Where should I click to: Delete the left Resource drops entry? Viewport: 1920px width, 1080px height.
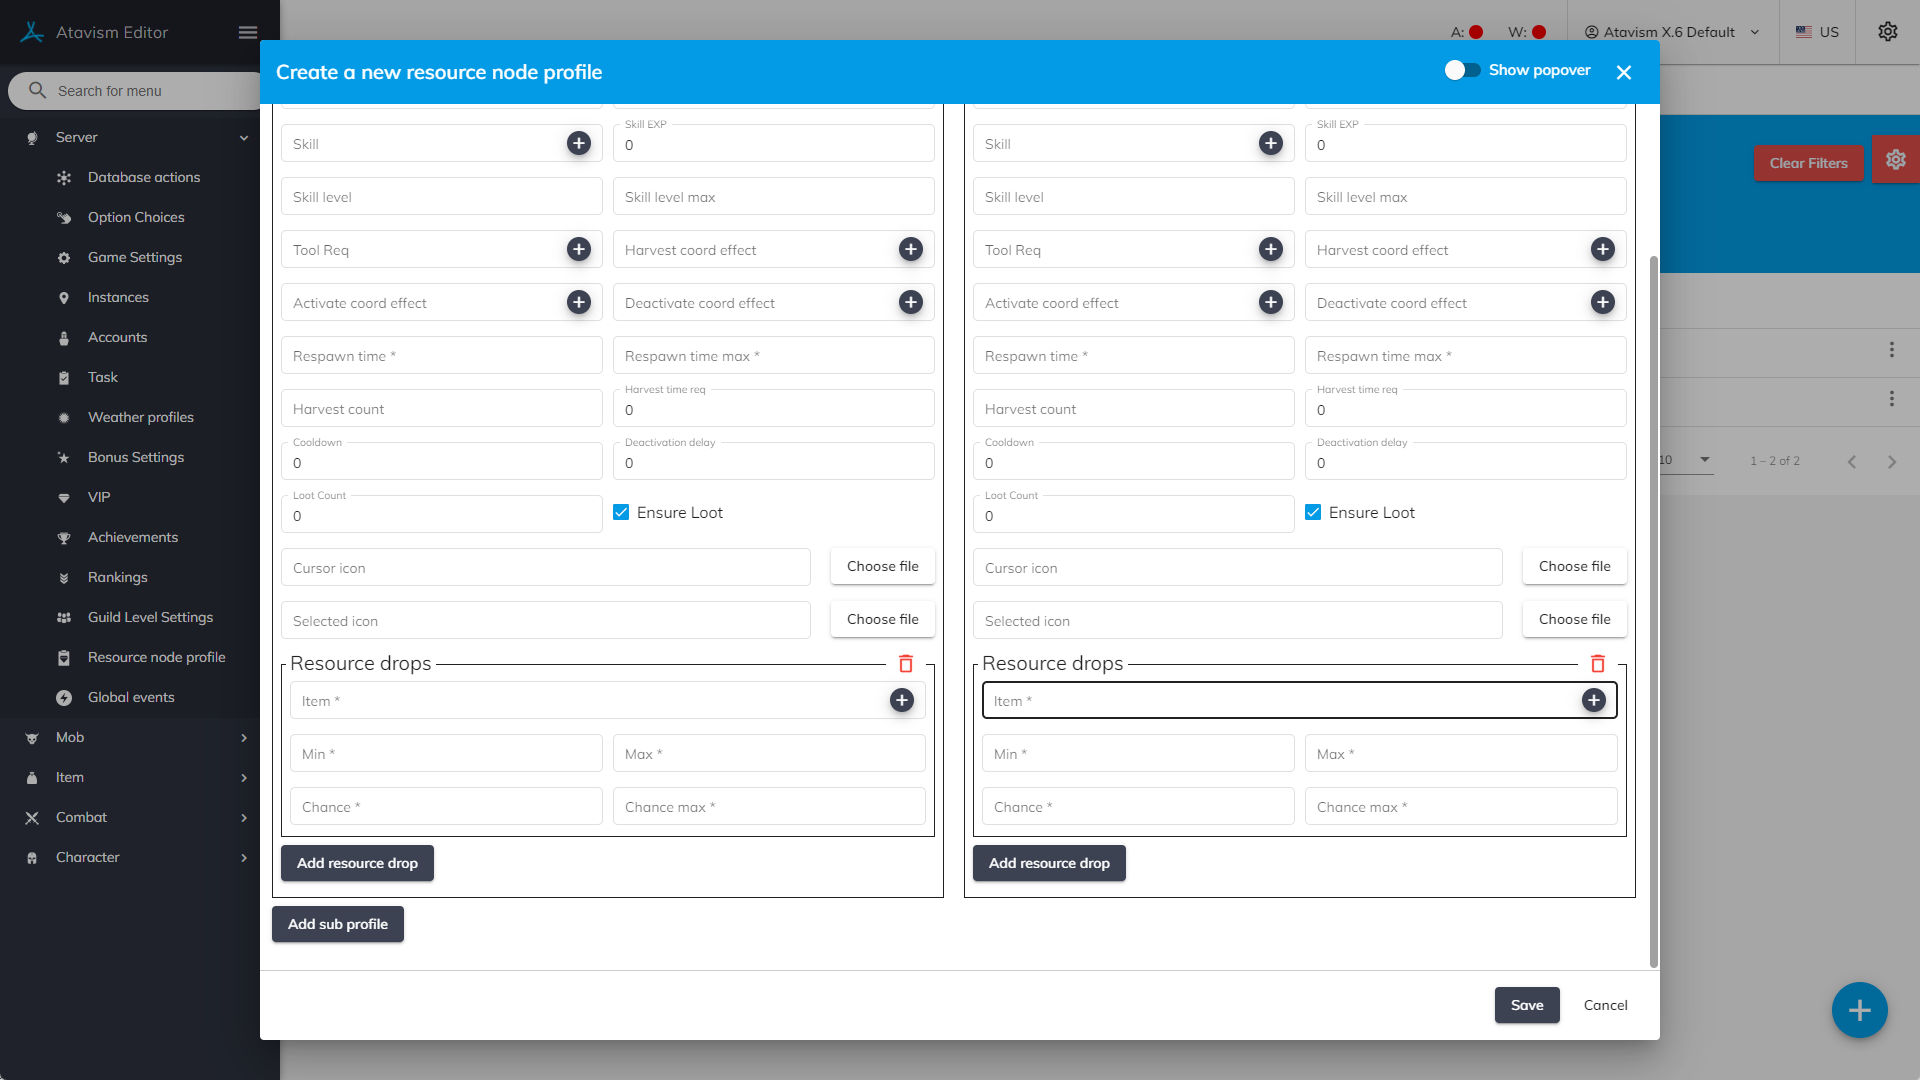click(x=906, y=664)
